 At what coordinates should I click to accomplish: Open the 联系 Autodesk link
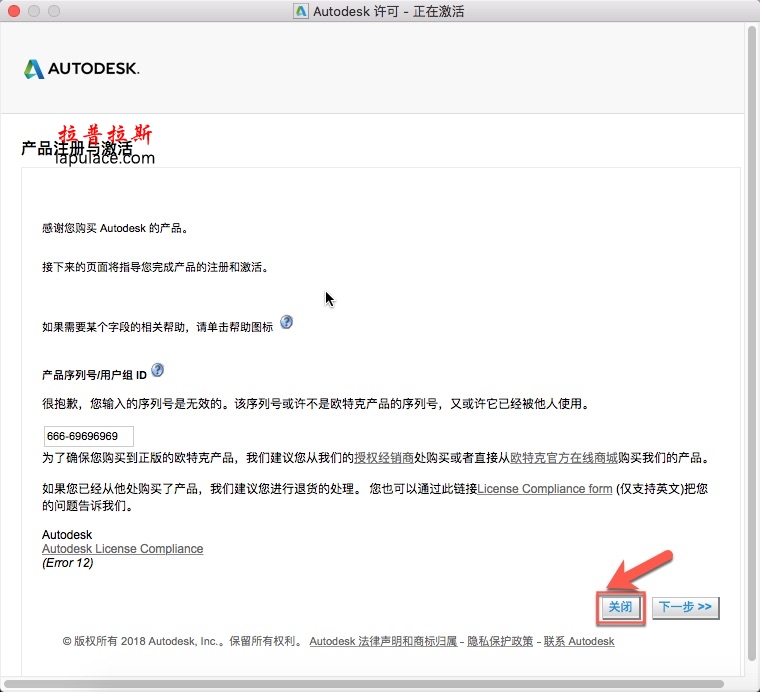pos(579,641)
